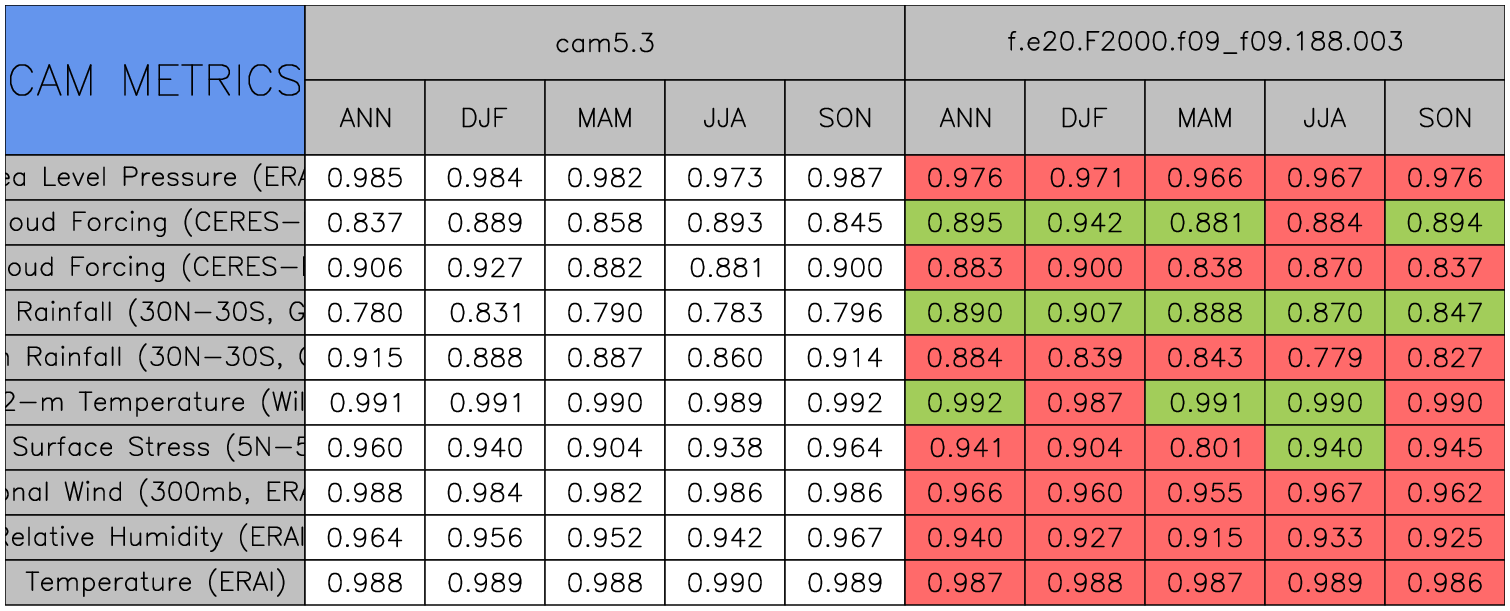The height and width of the screenshot is (611, 1510).
Task: Click the green cell with value 0.942
Action: pos(1085,223)
